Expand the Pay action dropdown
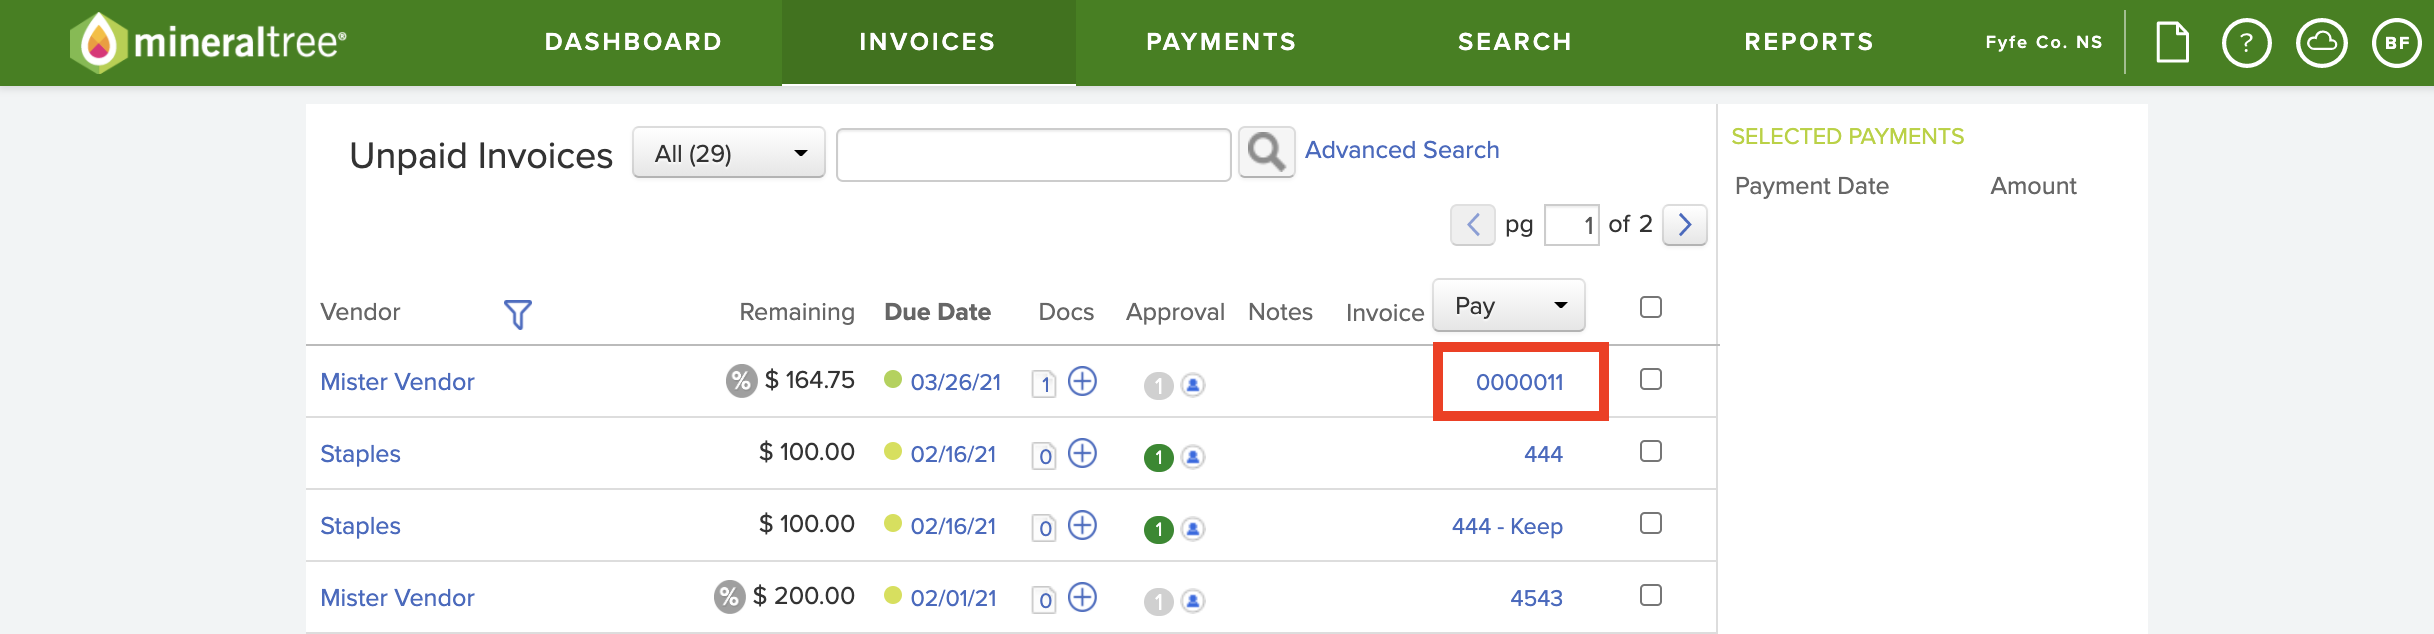This screenshot has width=2434, height=634. (1508, 306)
